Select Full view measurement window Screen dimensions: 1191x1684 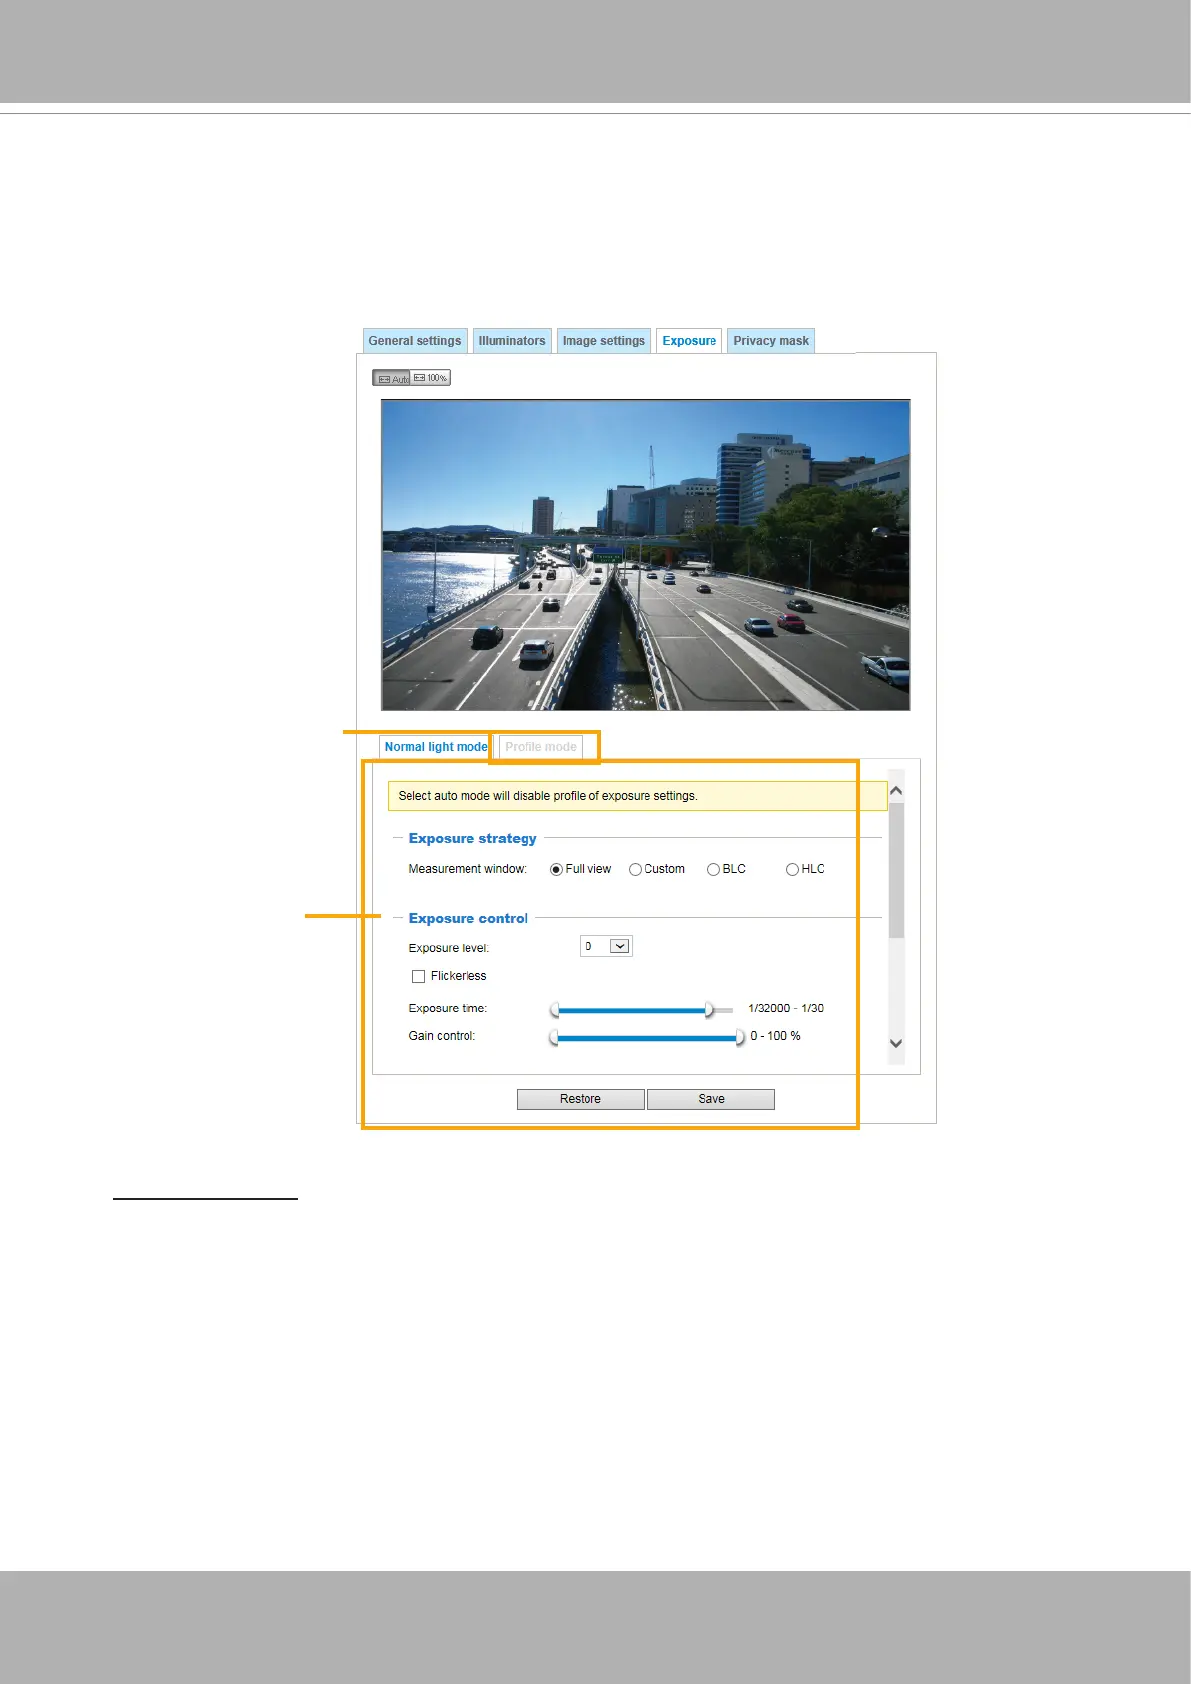(x=556, y=870)
